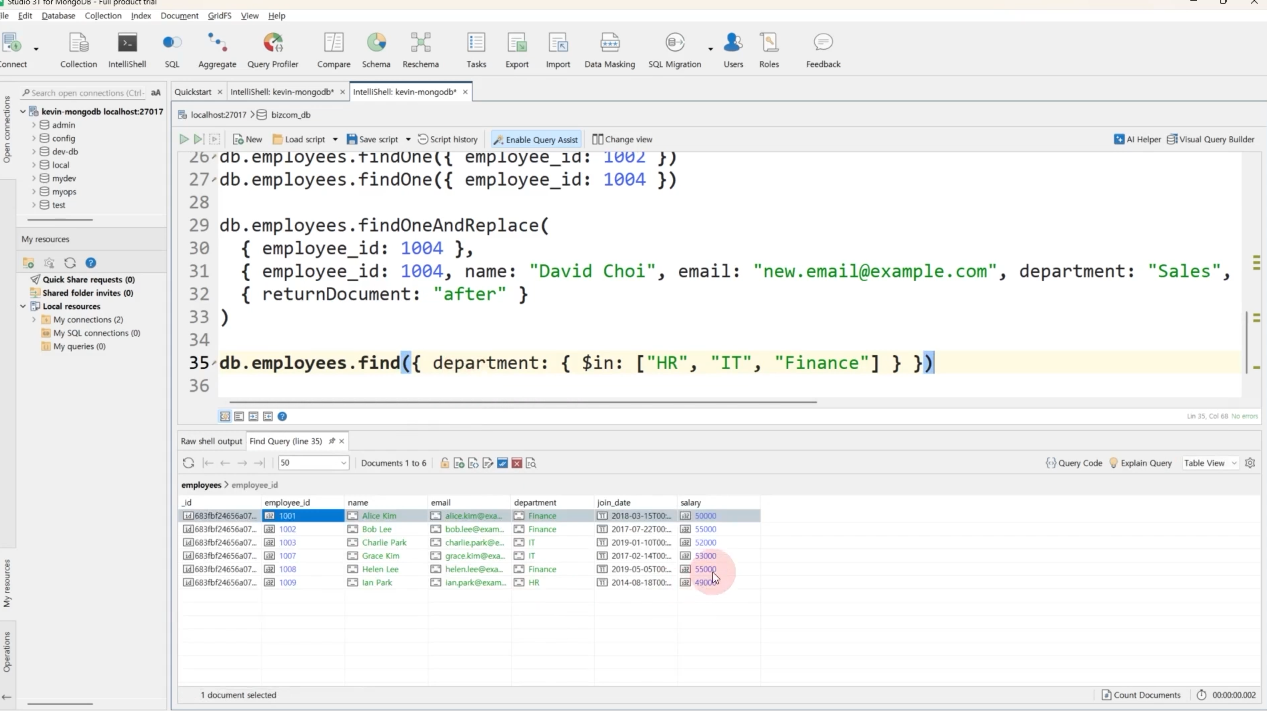Click the New script button
This screenshot has height=711, width=1267.
[x=247, y=139]
